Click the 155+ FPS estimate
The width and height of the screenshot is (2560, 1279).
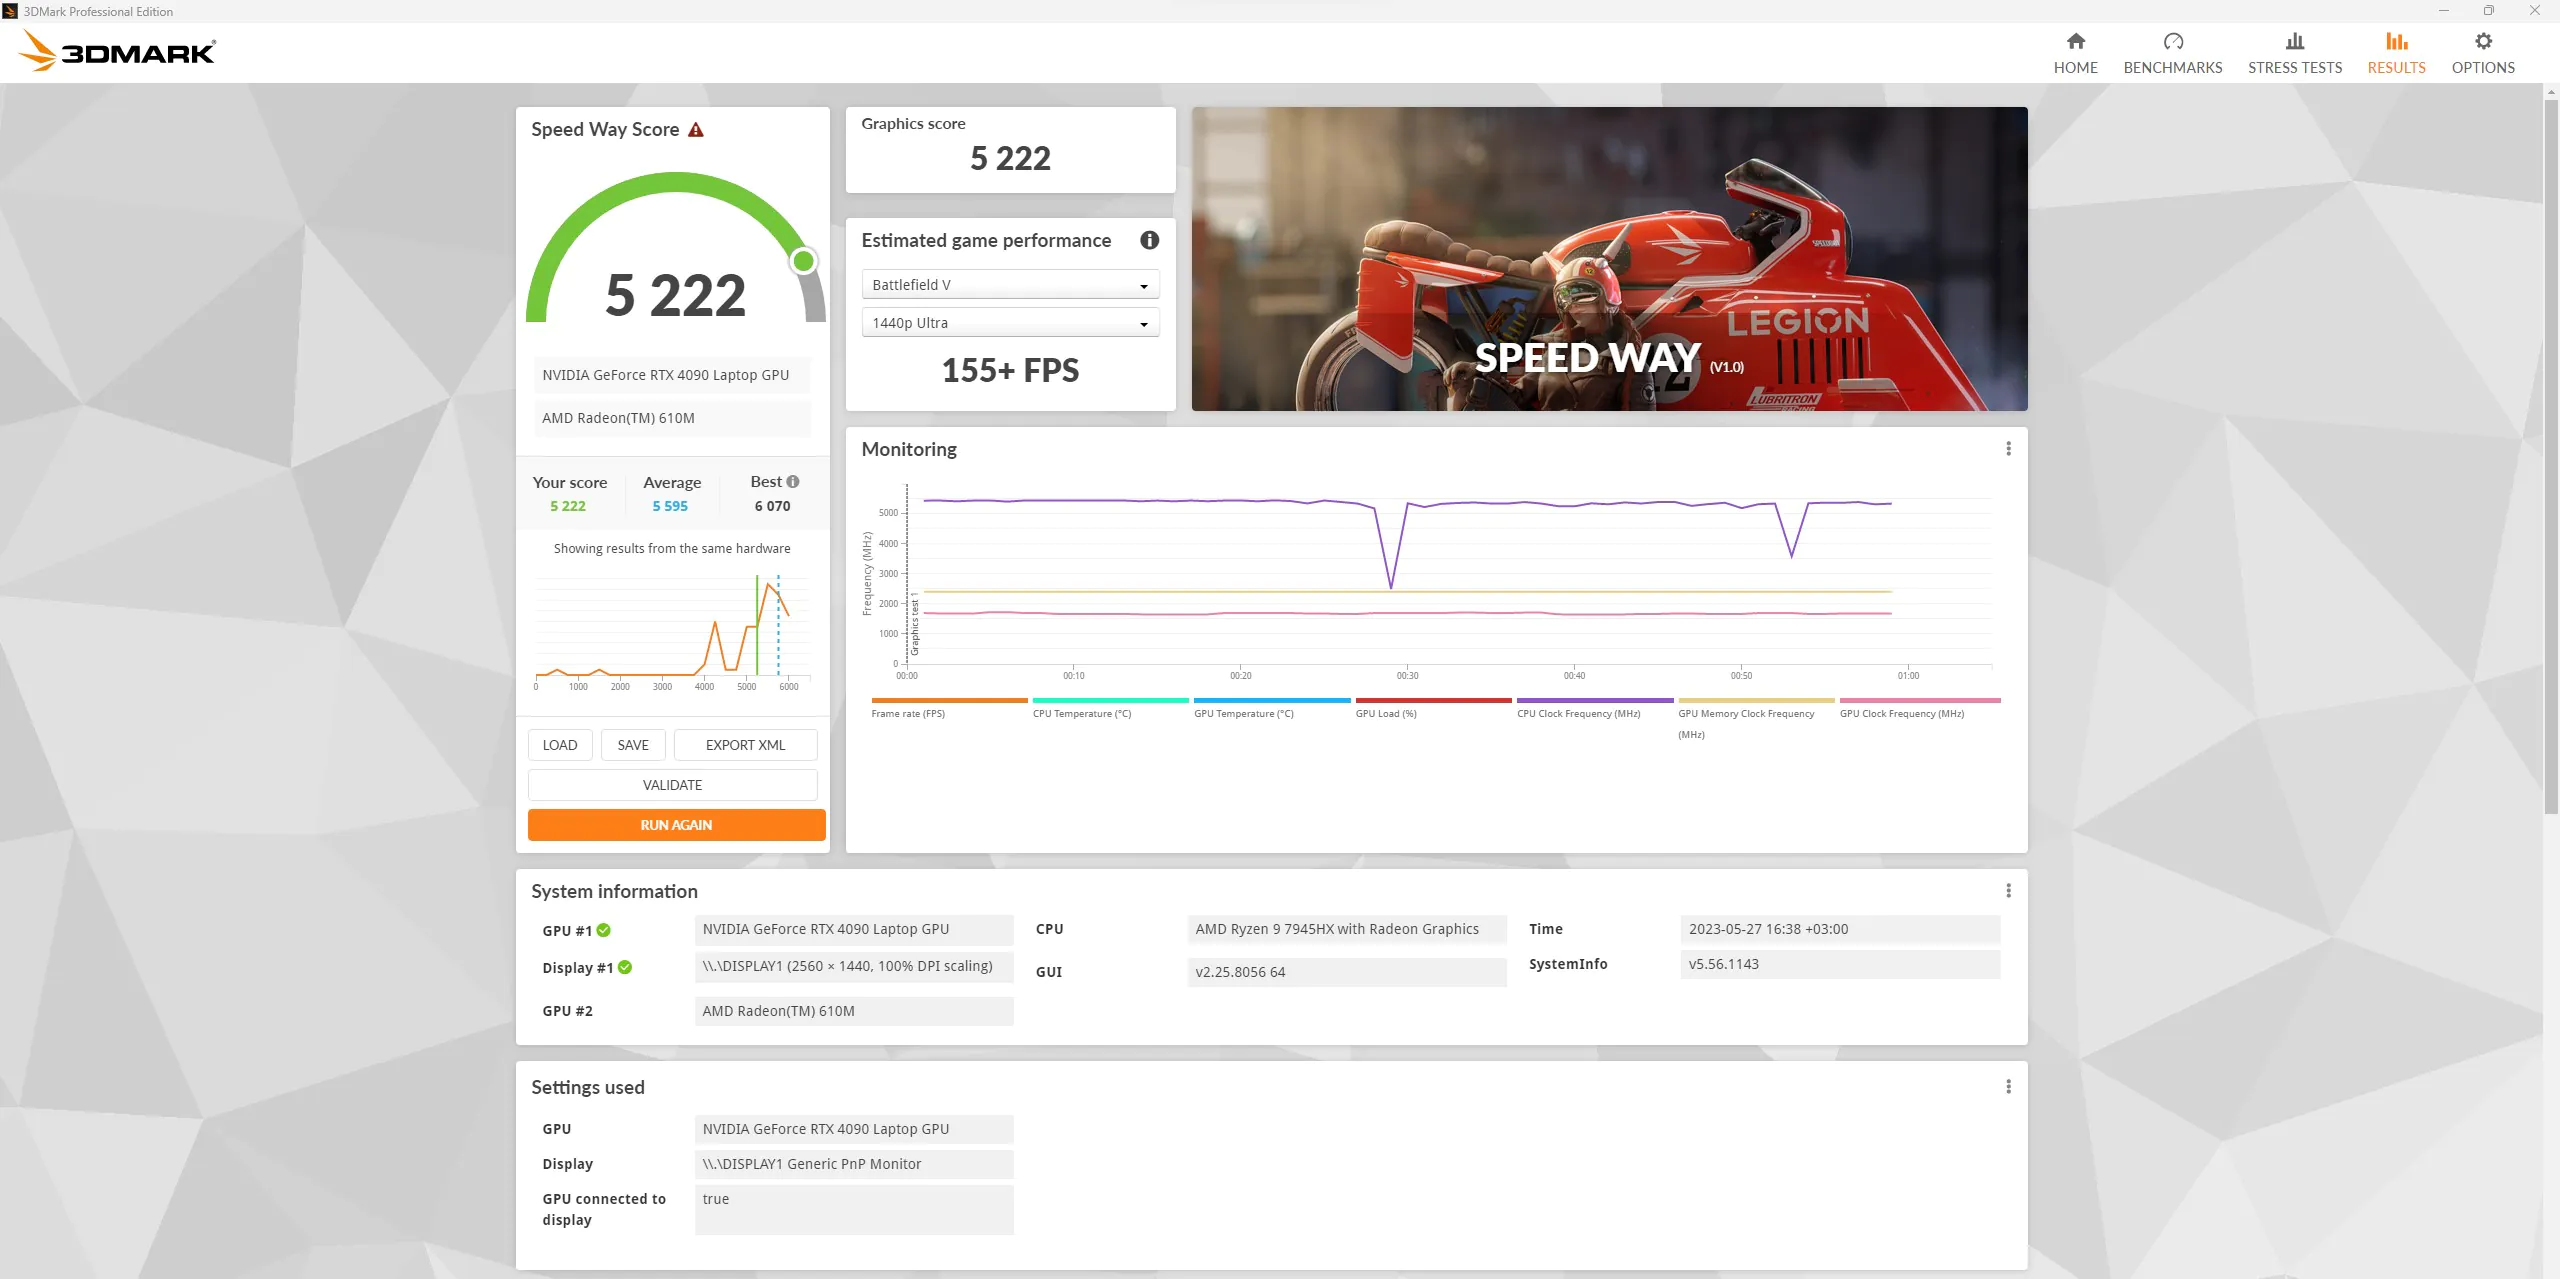tap(1010, 370)
